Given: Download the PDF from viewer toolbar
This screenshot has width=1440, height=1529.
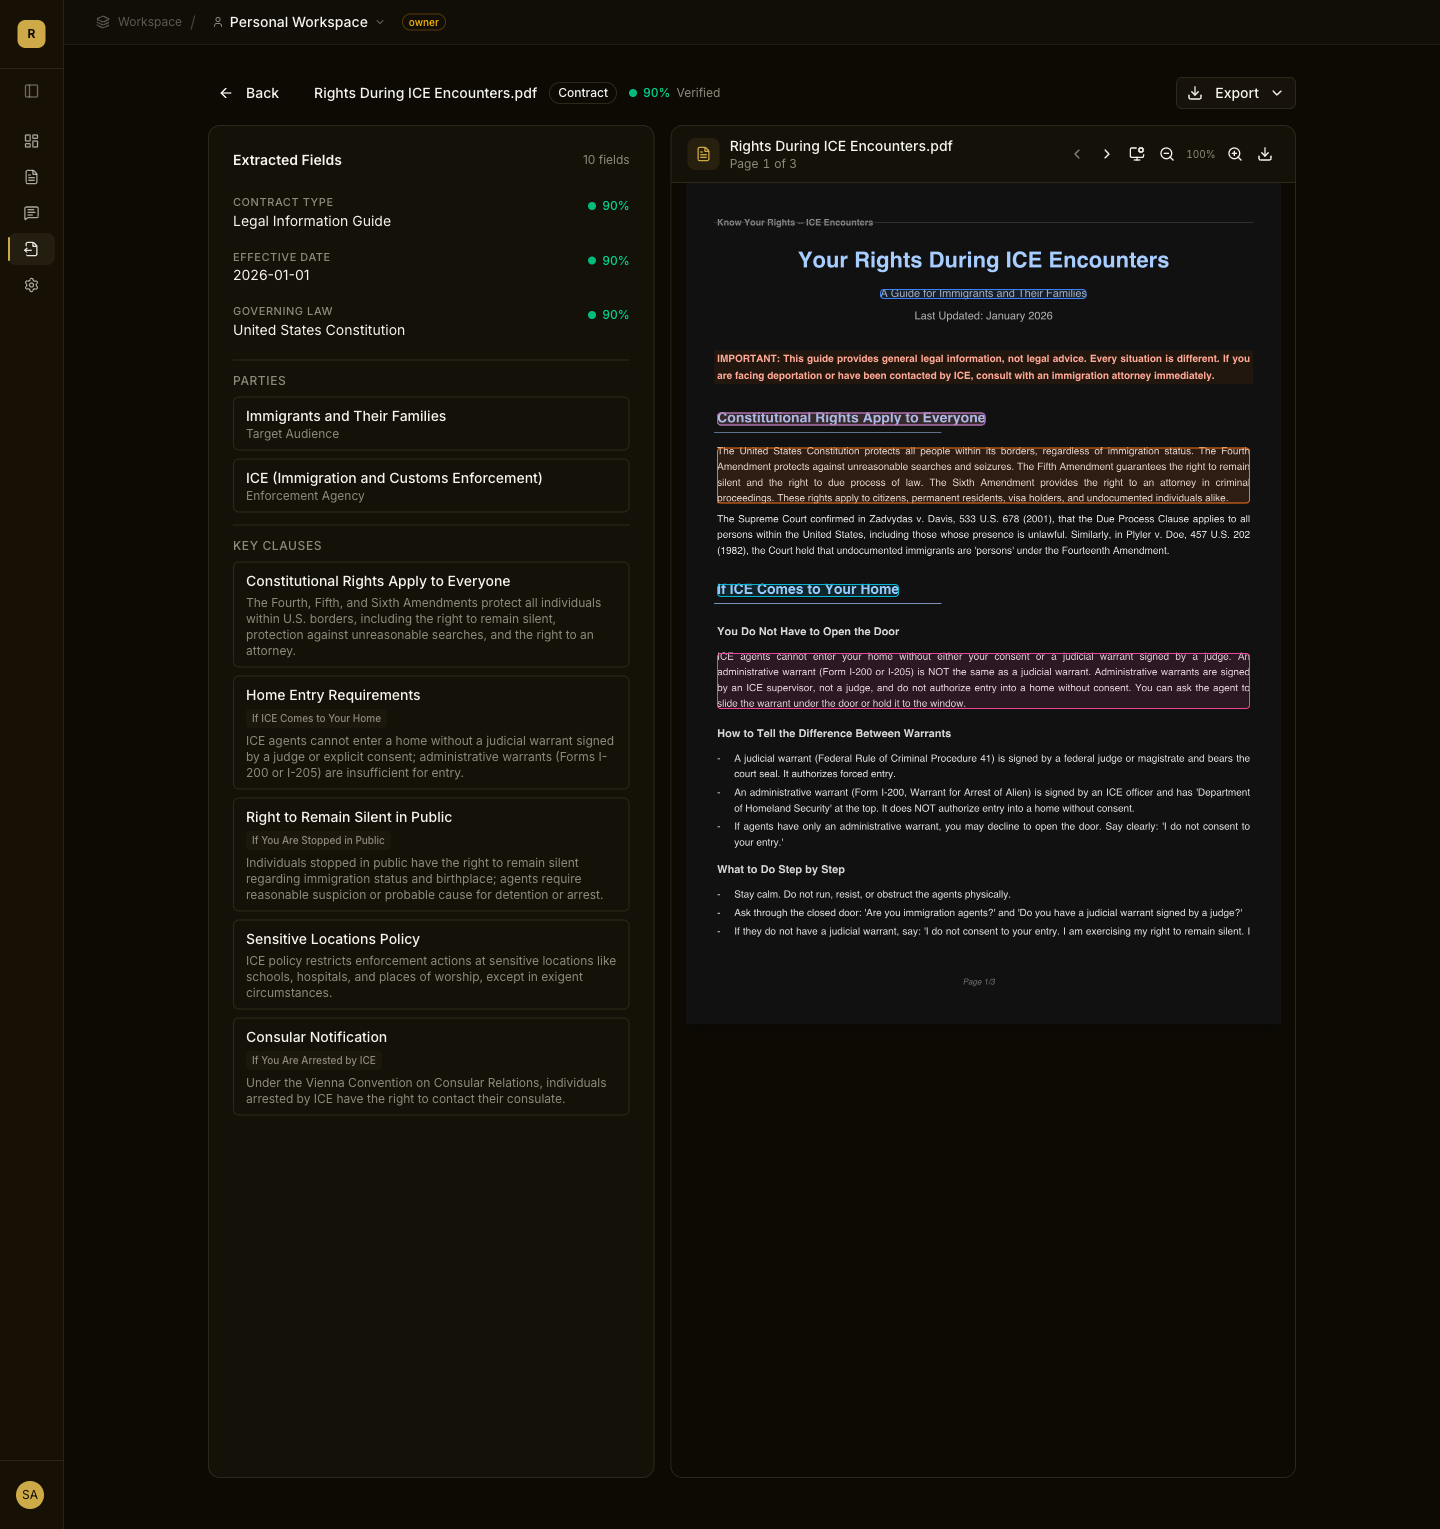Looking at the screenshot, I should [x=1265, y=154].
